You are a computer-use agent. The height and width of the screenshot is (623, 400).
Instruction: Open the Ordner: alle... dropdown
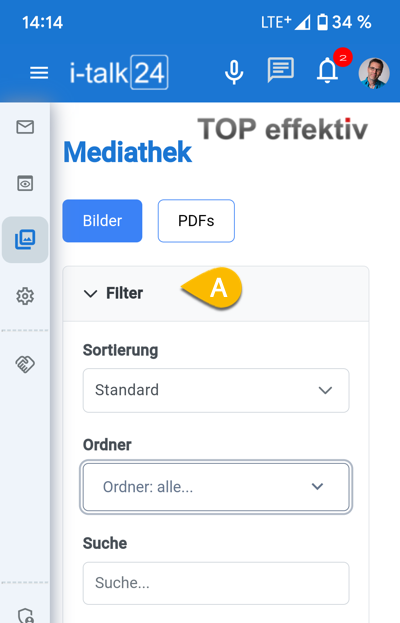click(x=216, y=487)
